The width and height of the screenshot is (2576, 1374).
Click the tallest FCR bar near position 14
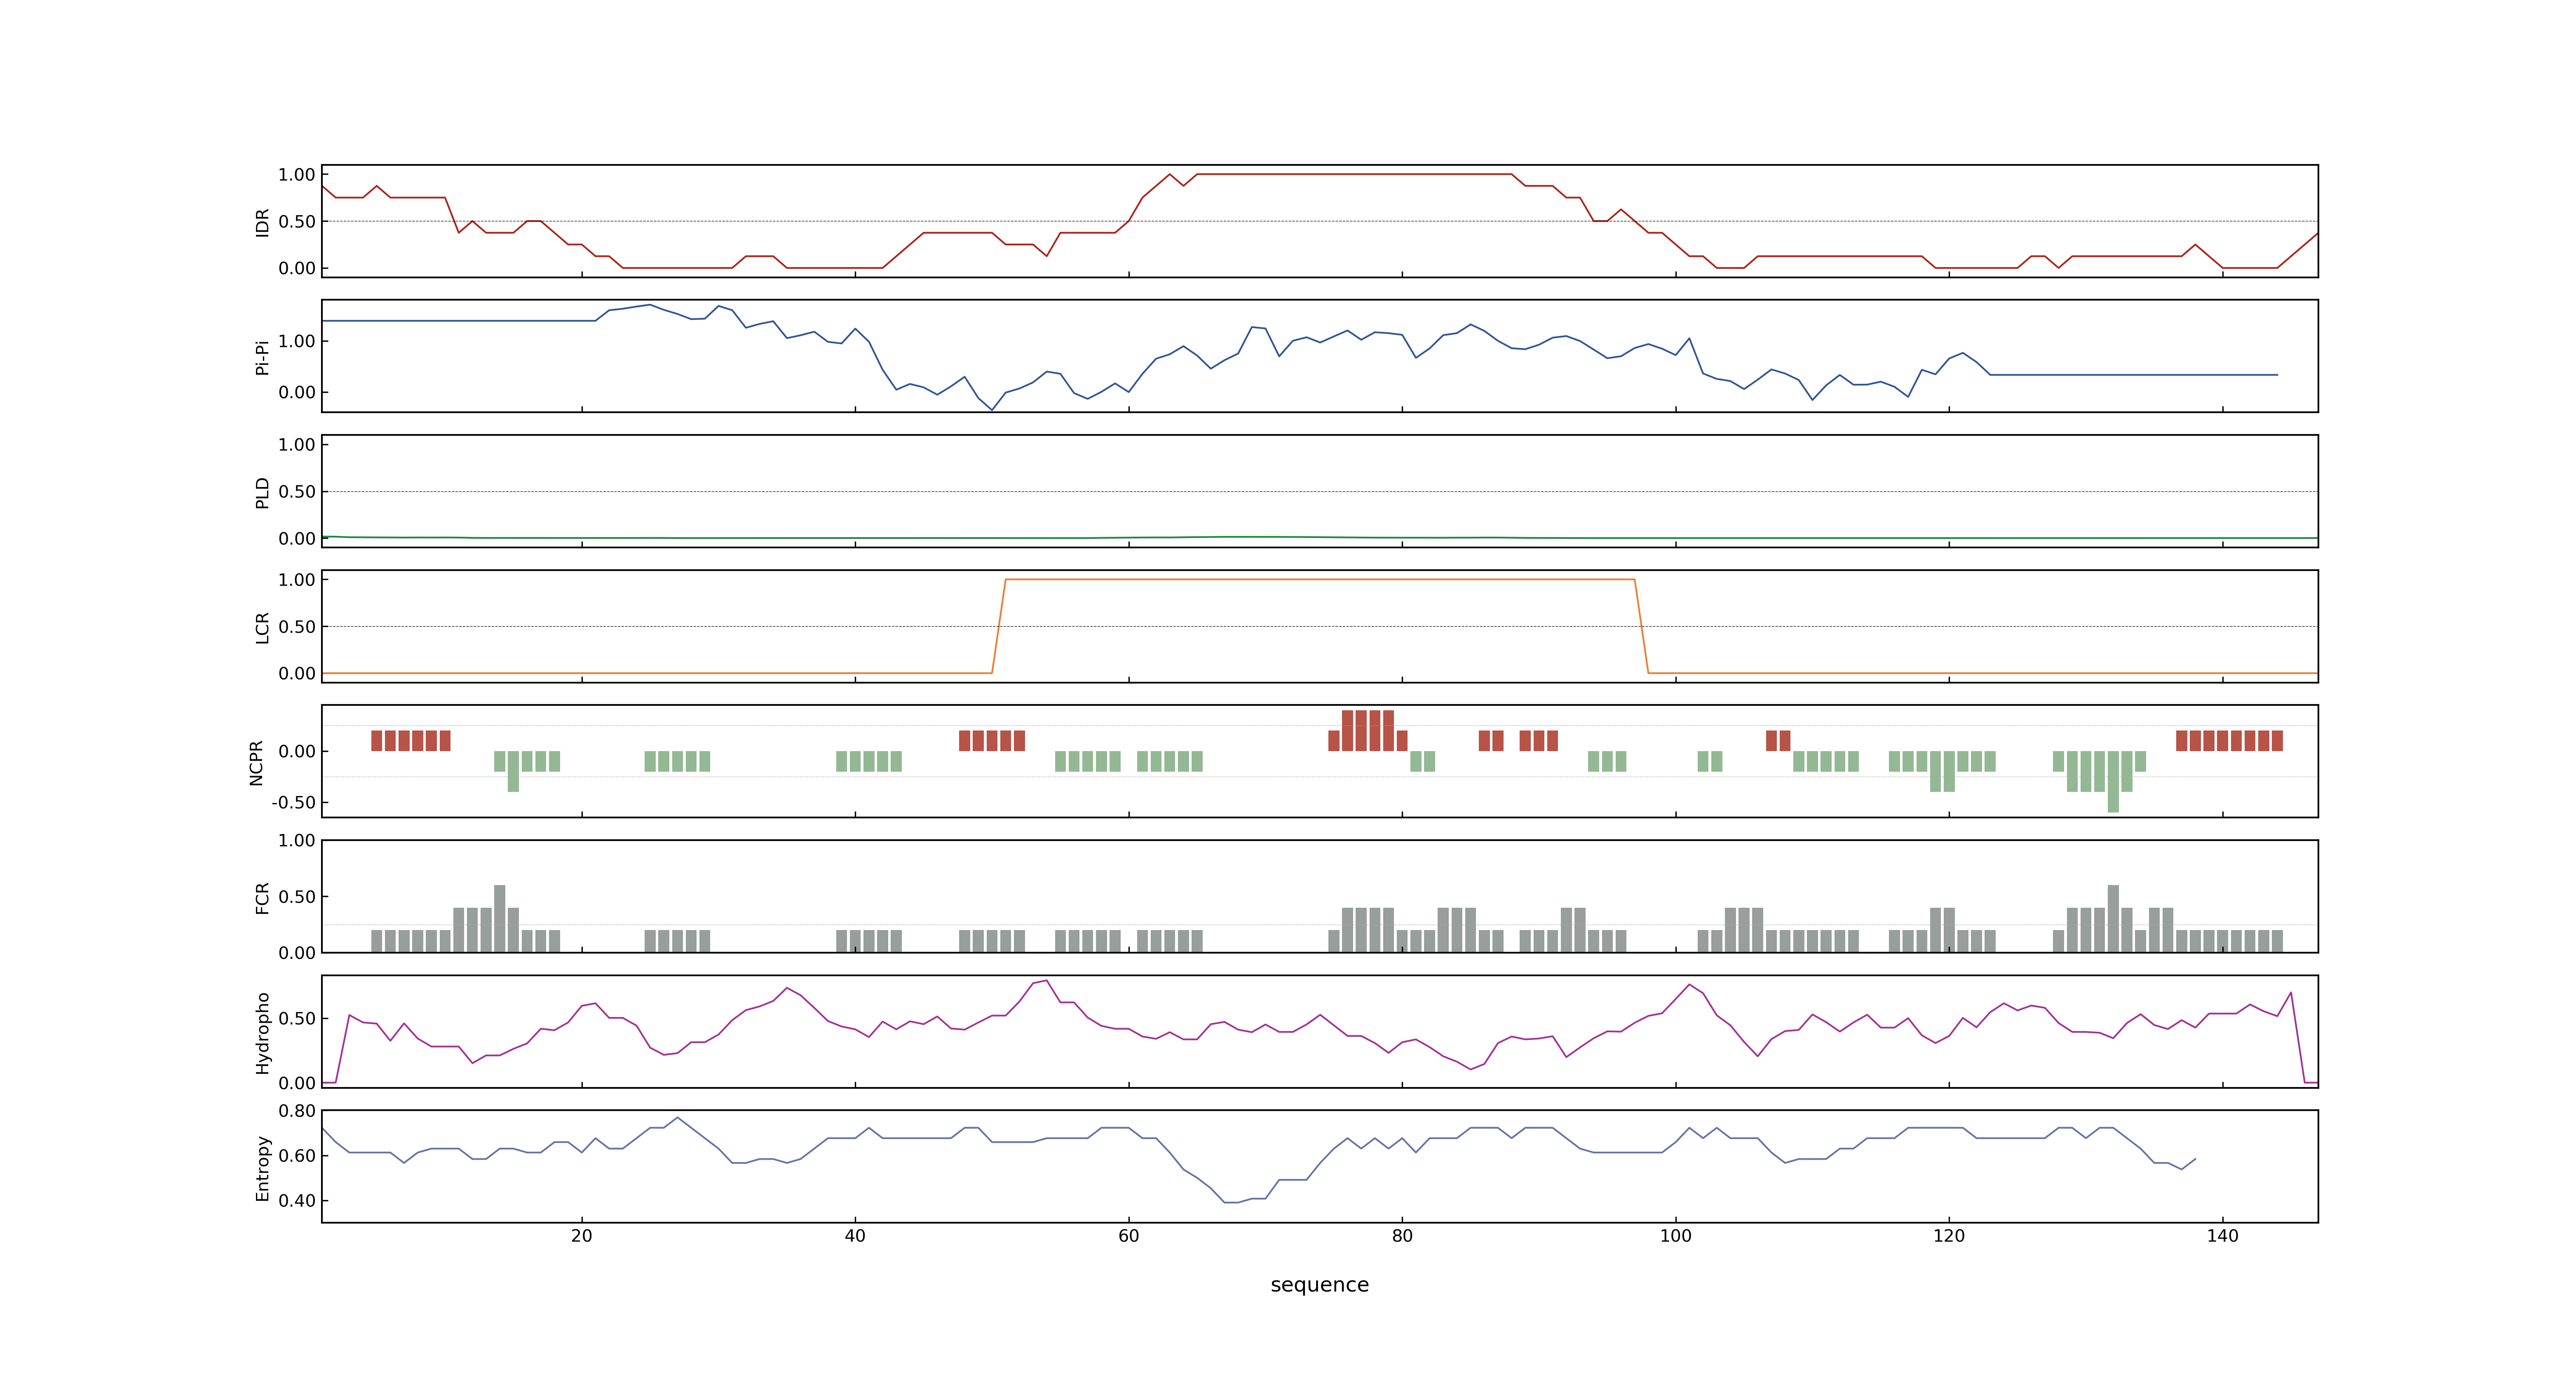point(500,918)
